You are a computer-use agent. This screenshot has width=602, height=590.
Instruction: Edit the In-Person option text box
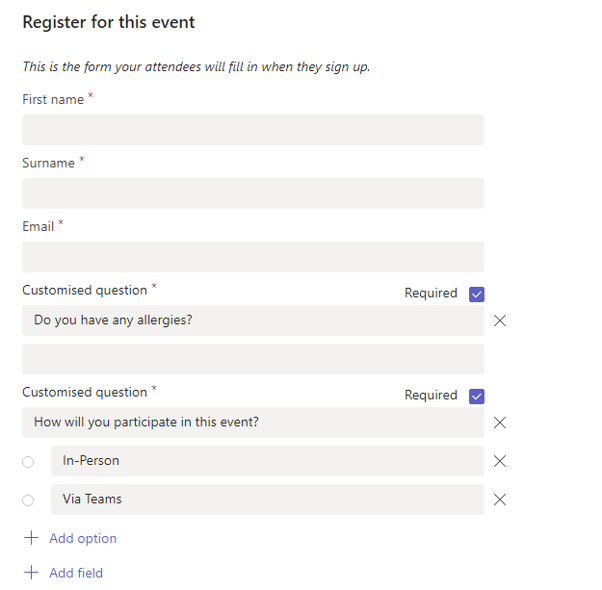[267, 461]
